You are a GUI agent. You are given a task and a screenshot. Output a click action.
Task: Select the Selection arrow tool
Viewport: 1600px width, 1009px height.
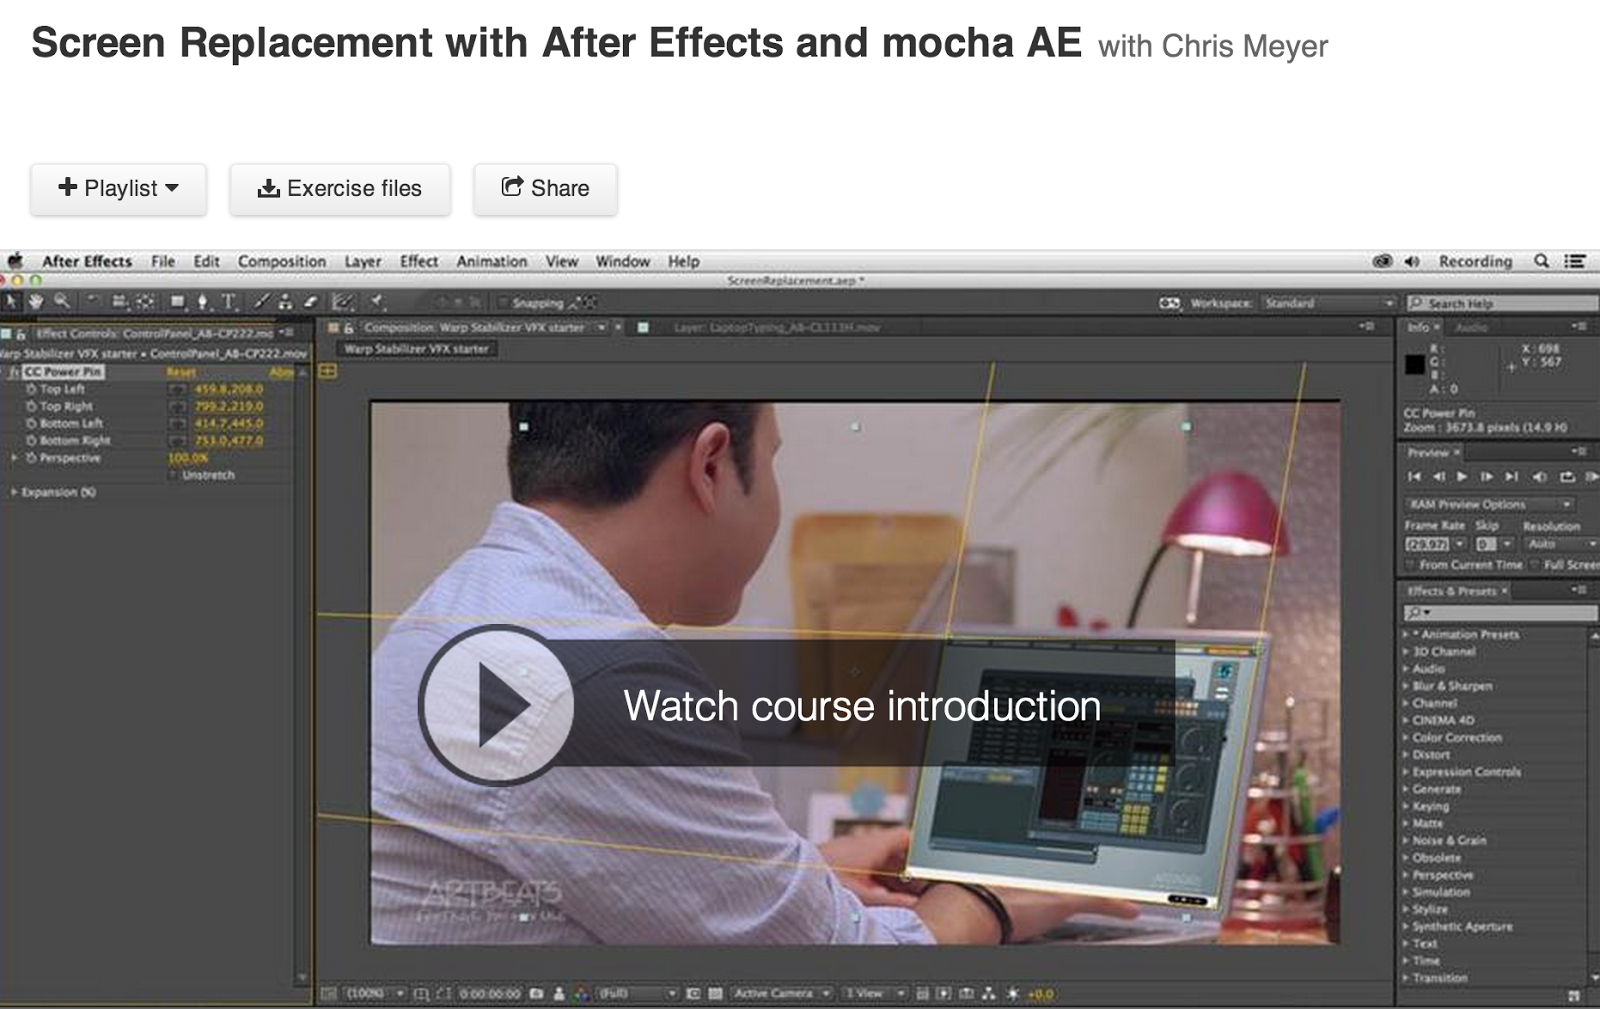tap(11, 301)
